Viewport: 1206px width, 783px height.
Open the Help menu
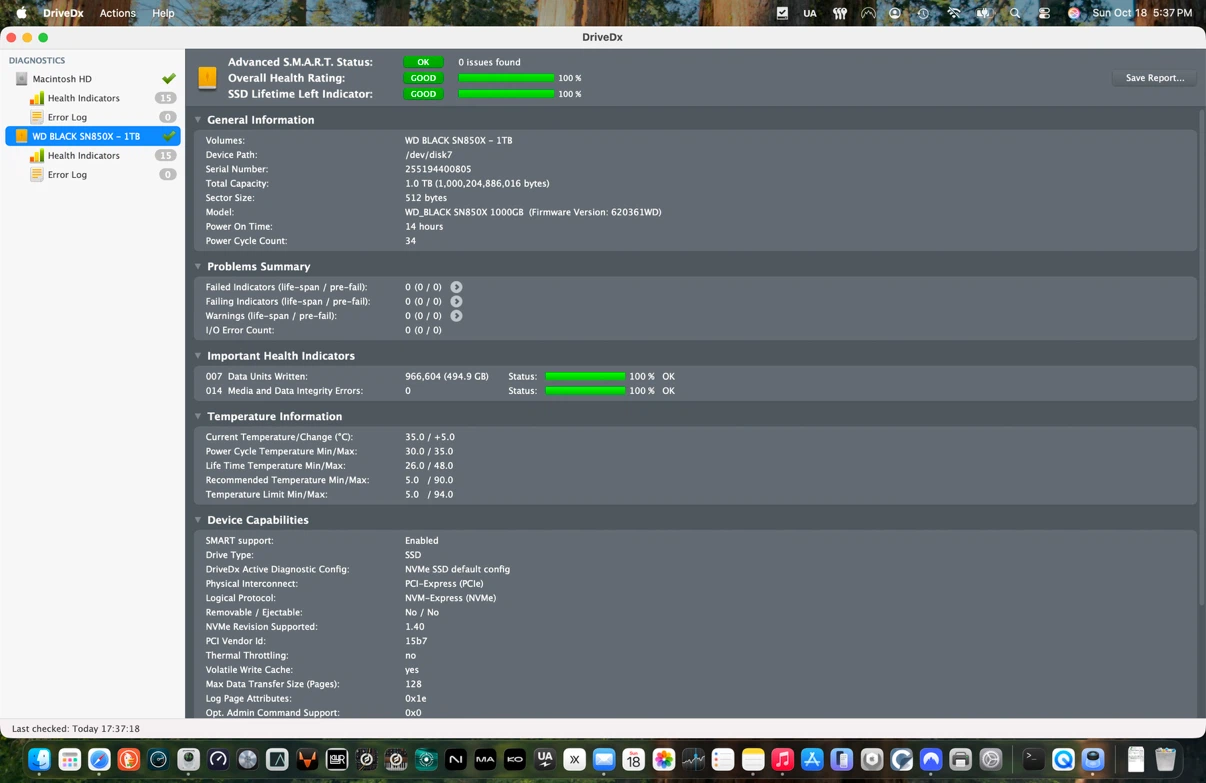(163, 13)
